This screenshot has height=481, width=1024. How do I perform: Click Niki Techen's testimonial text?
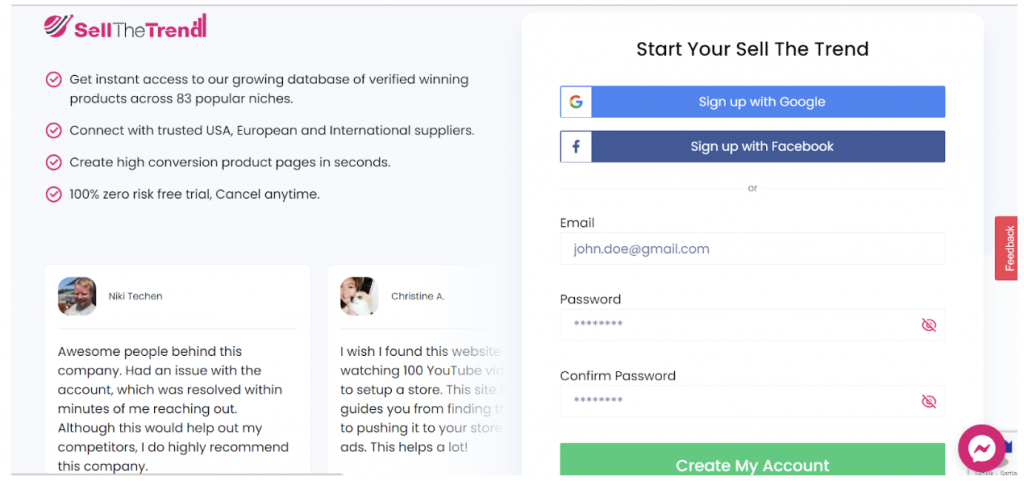173,409
